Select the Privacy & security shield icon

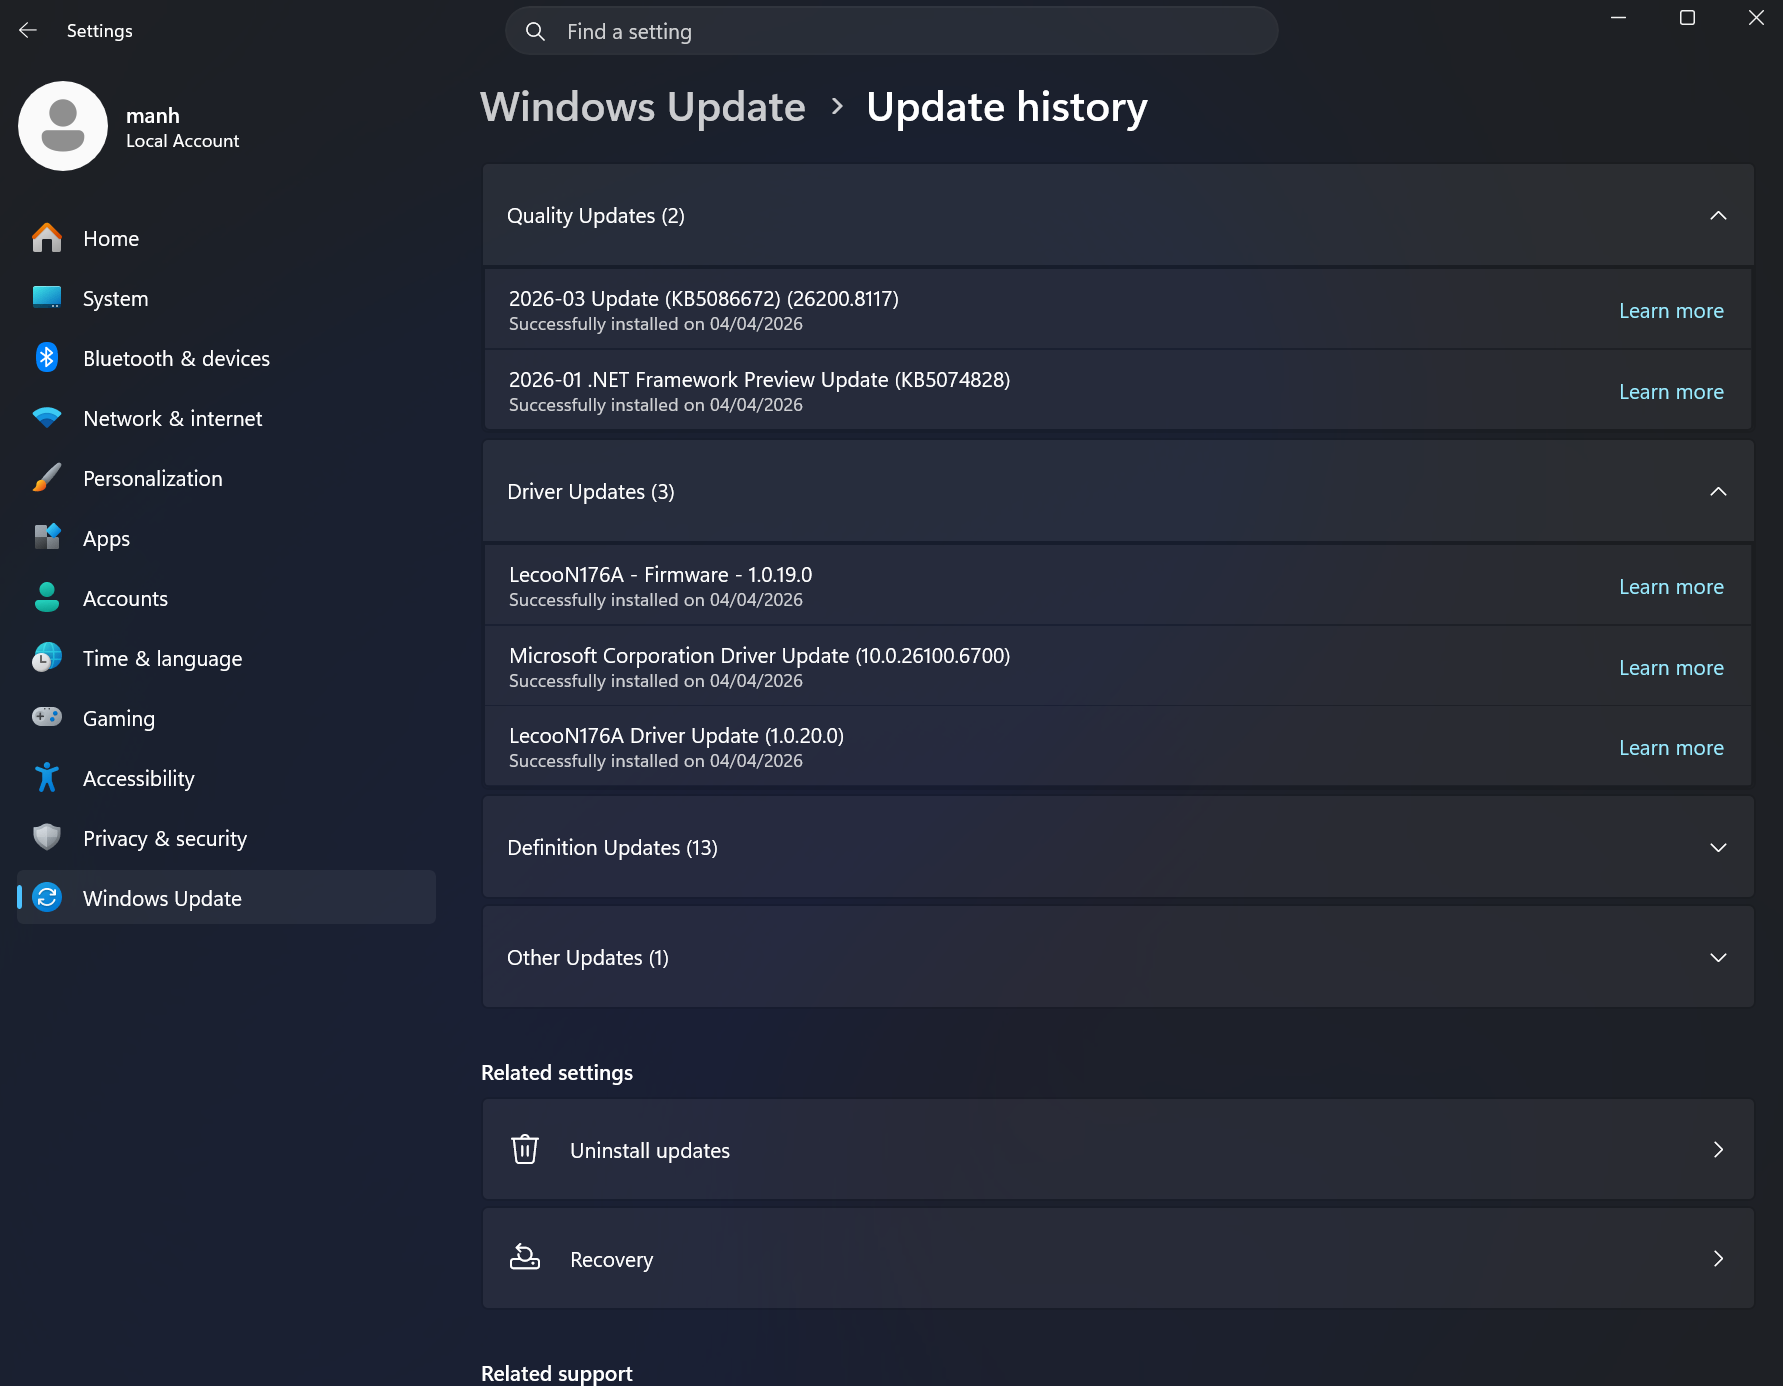(46, 838)
